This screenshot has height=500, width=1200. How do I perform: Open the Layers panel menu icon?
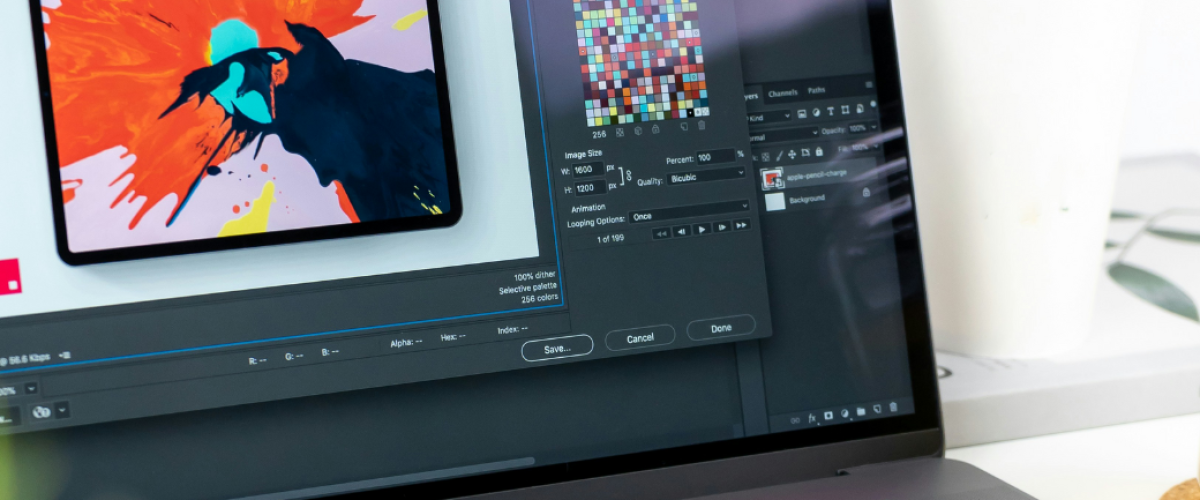869,84
